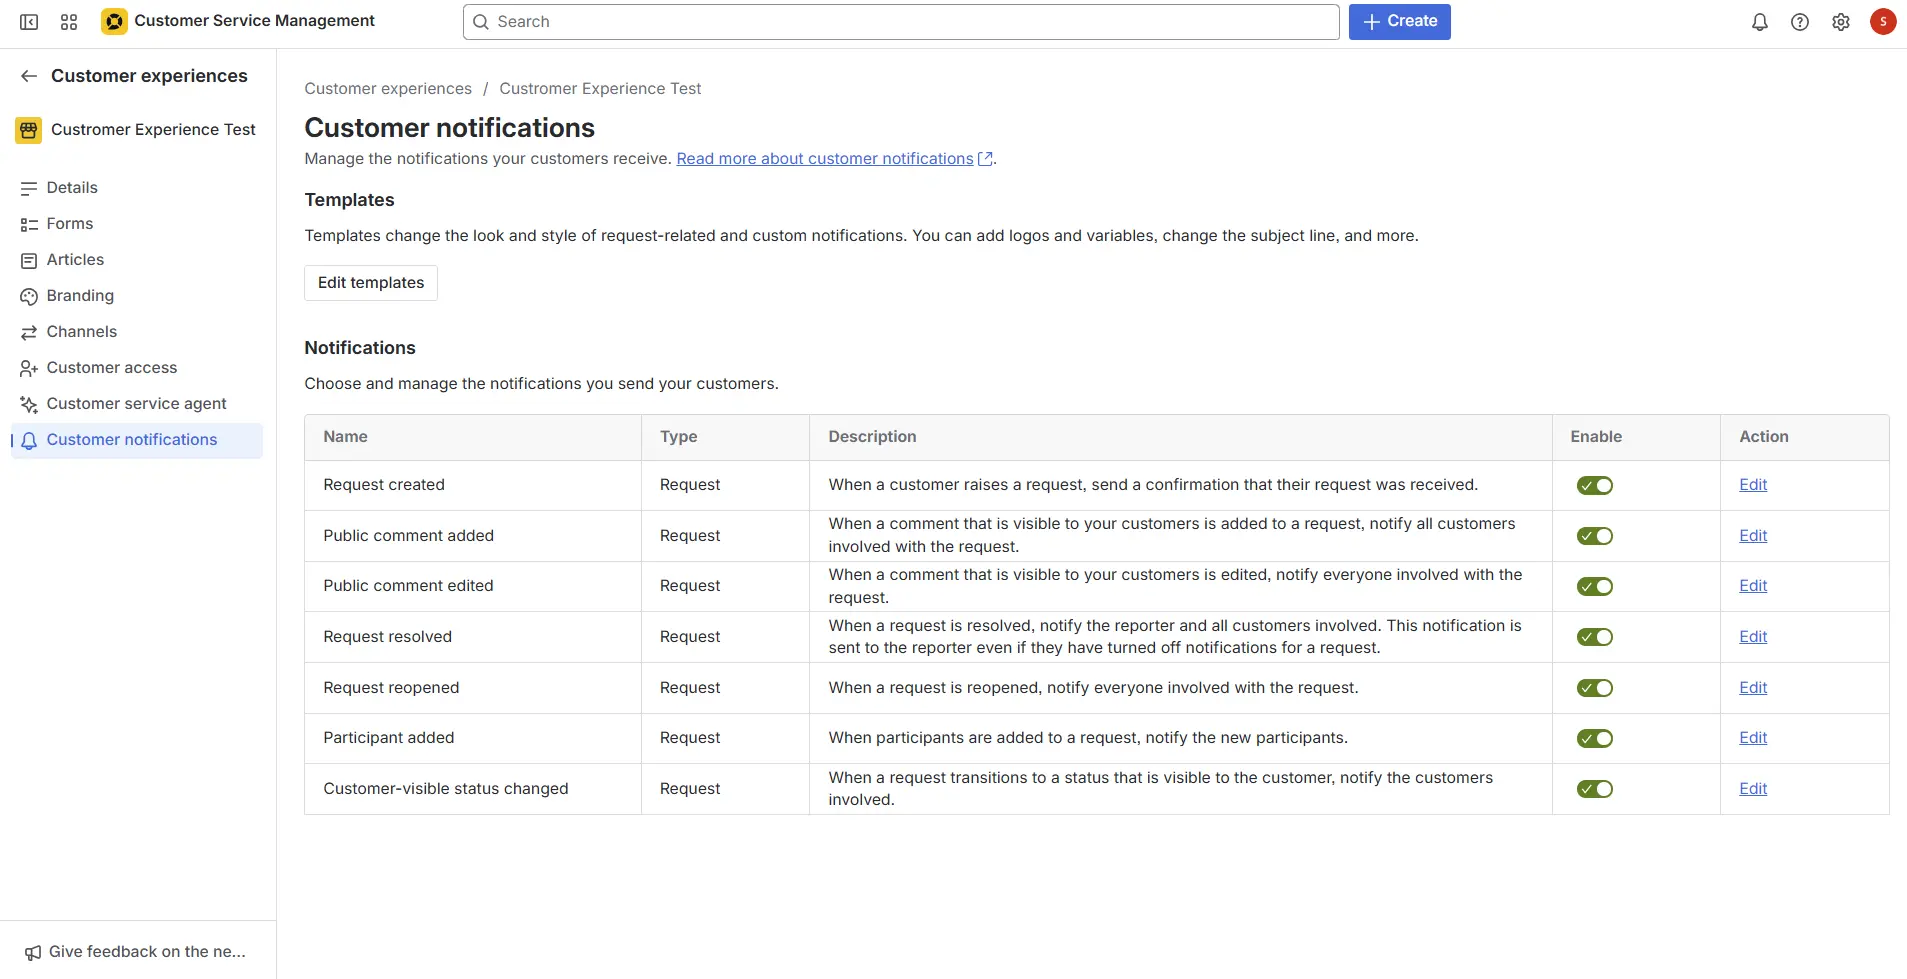Viewport: 1907px width, 979px height.
Task: Turn off the Request resolved toggle
Action: pyautogui.click(x=1594, y=637)
